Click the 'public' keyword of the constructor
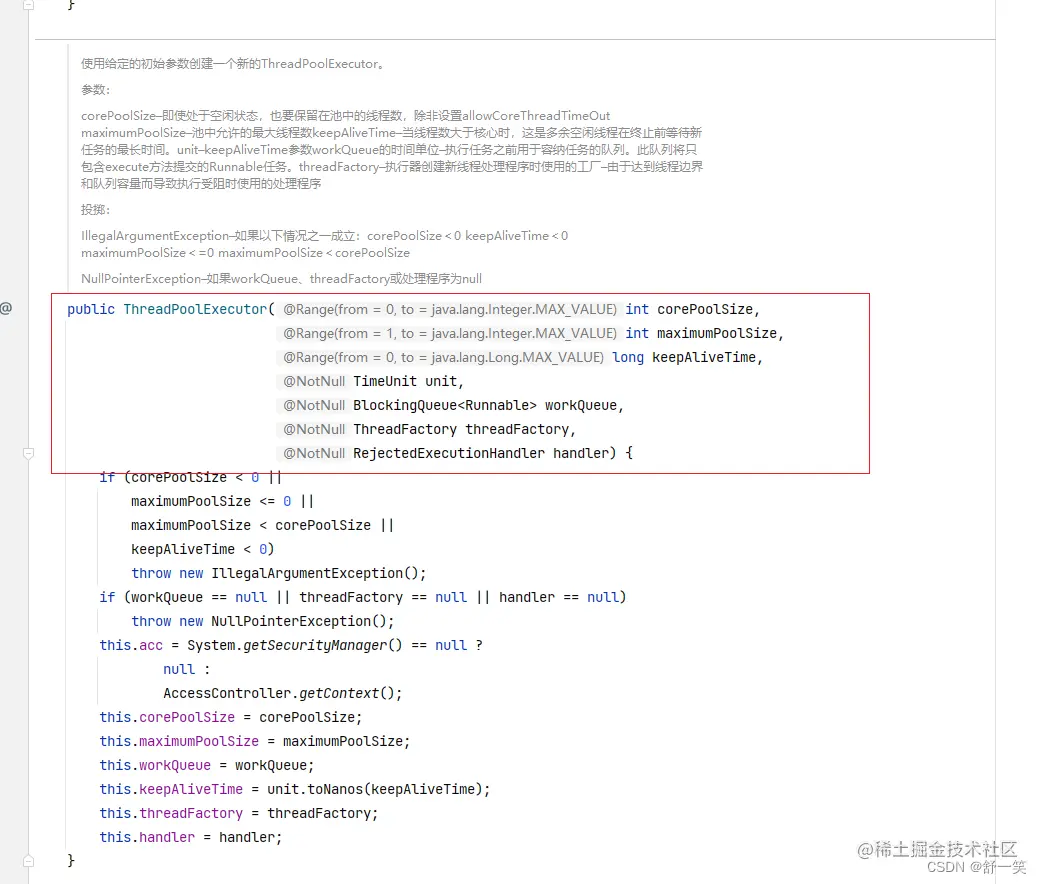The width and height of the screenshot is (1042, 884). click(91, 309)
